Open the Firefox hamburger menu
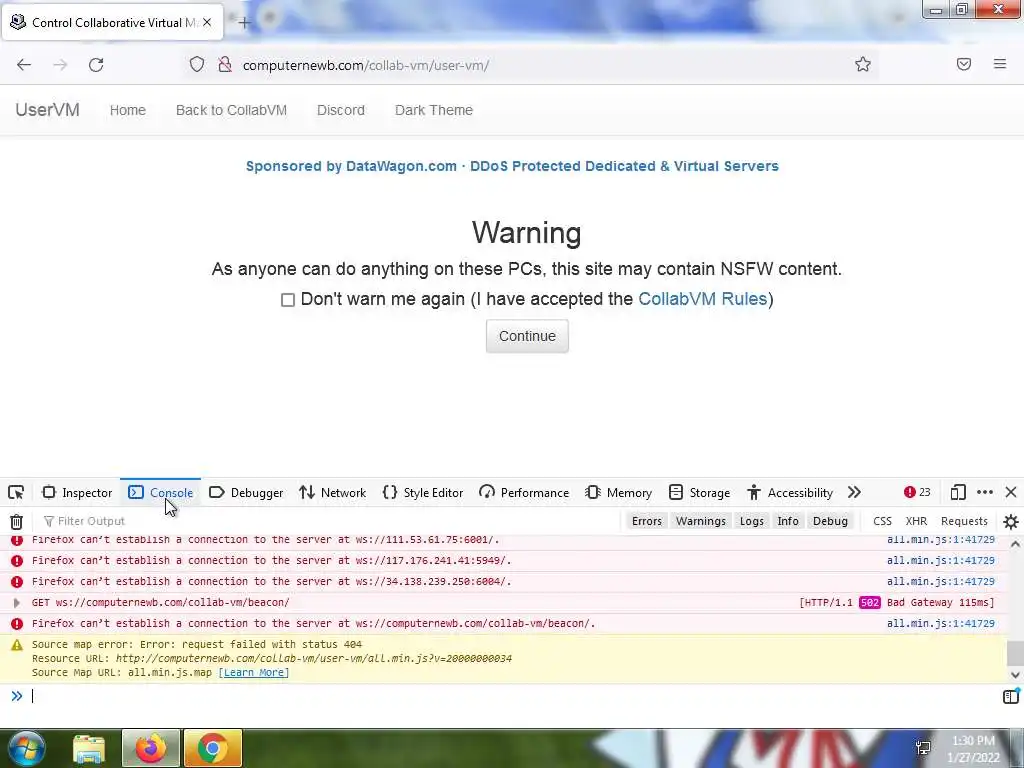 (1000, 64)
